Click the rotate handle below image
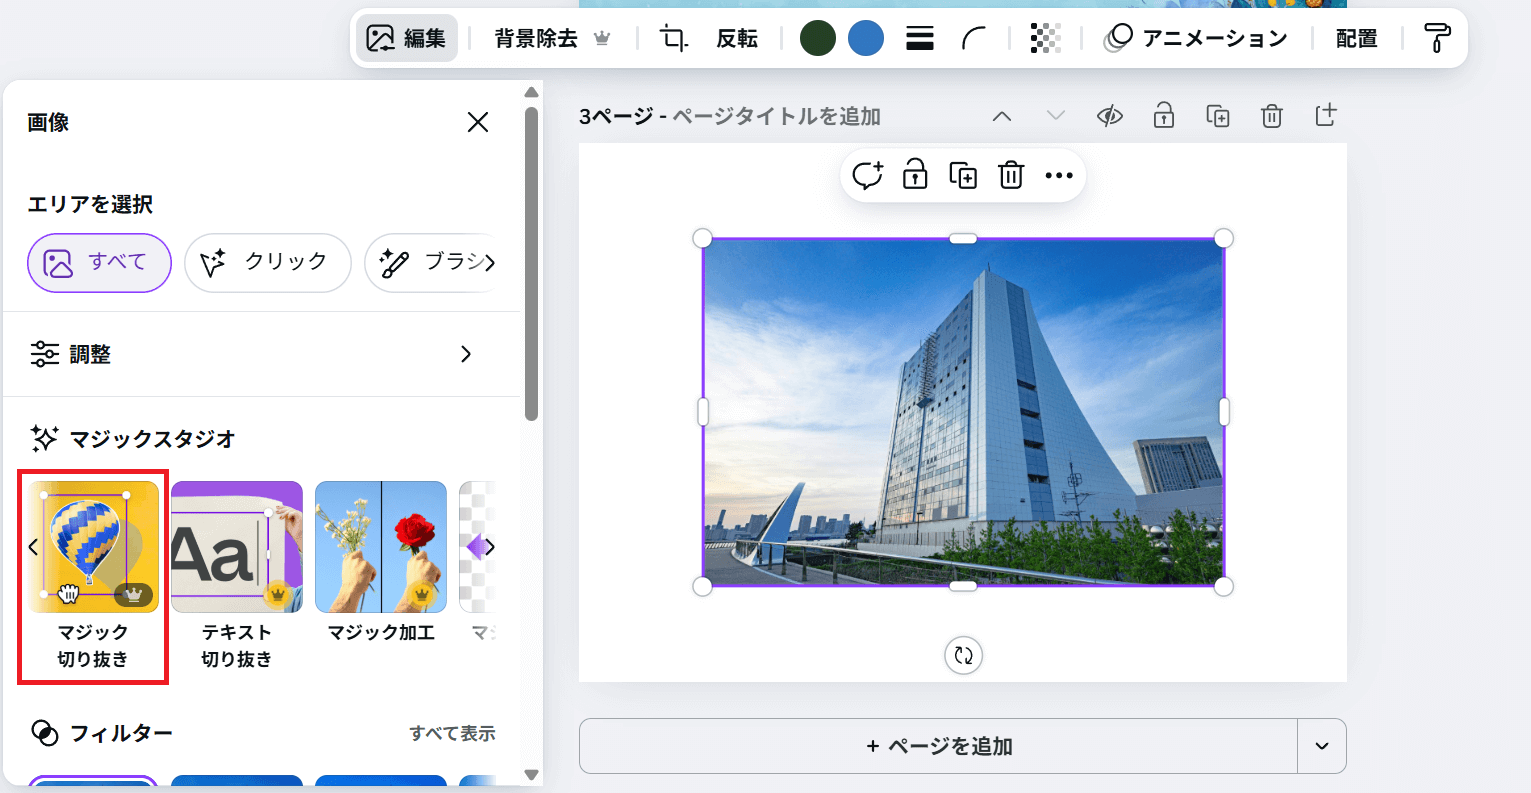Screen dimensions: 1531x793 [964, 656]
